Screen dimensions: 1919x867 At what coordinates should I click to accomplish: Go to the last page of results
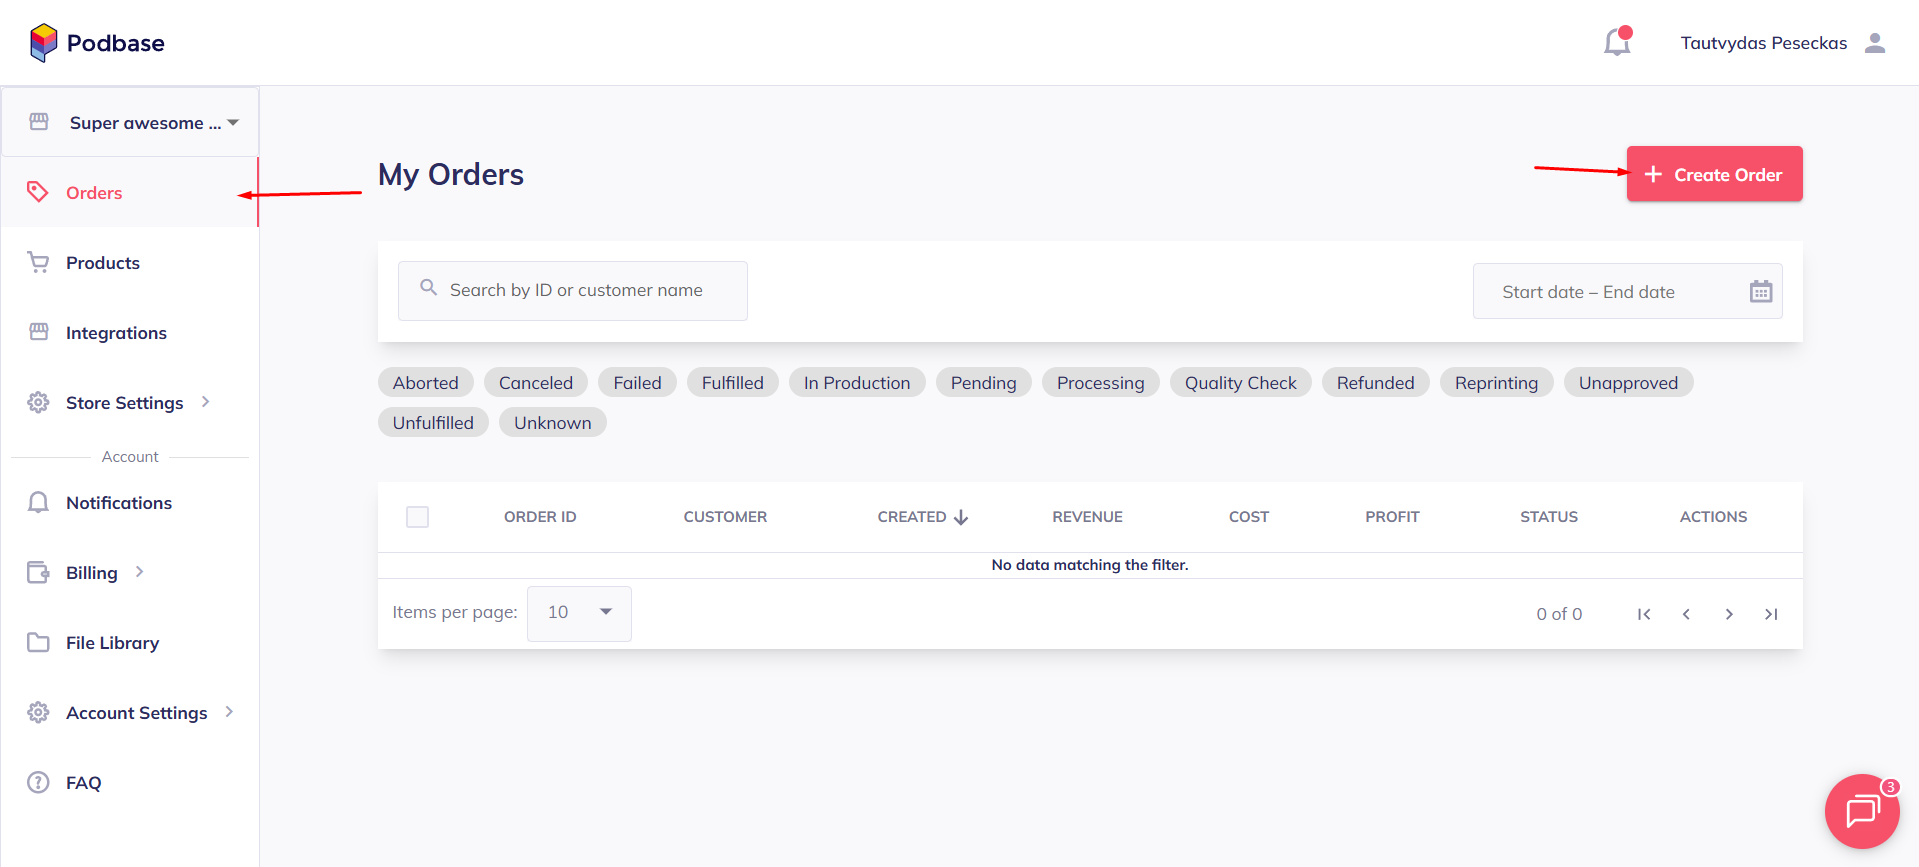(x=1771, y=614)
